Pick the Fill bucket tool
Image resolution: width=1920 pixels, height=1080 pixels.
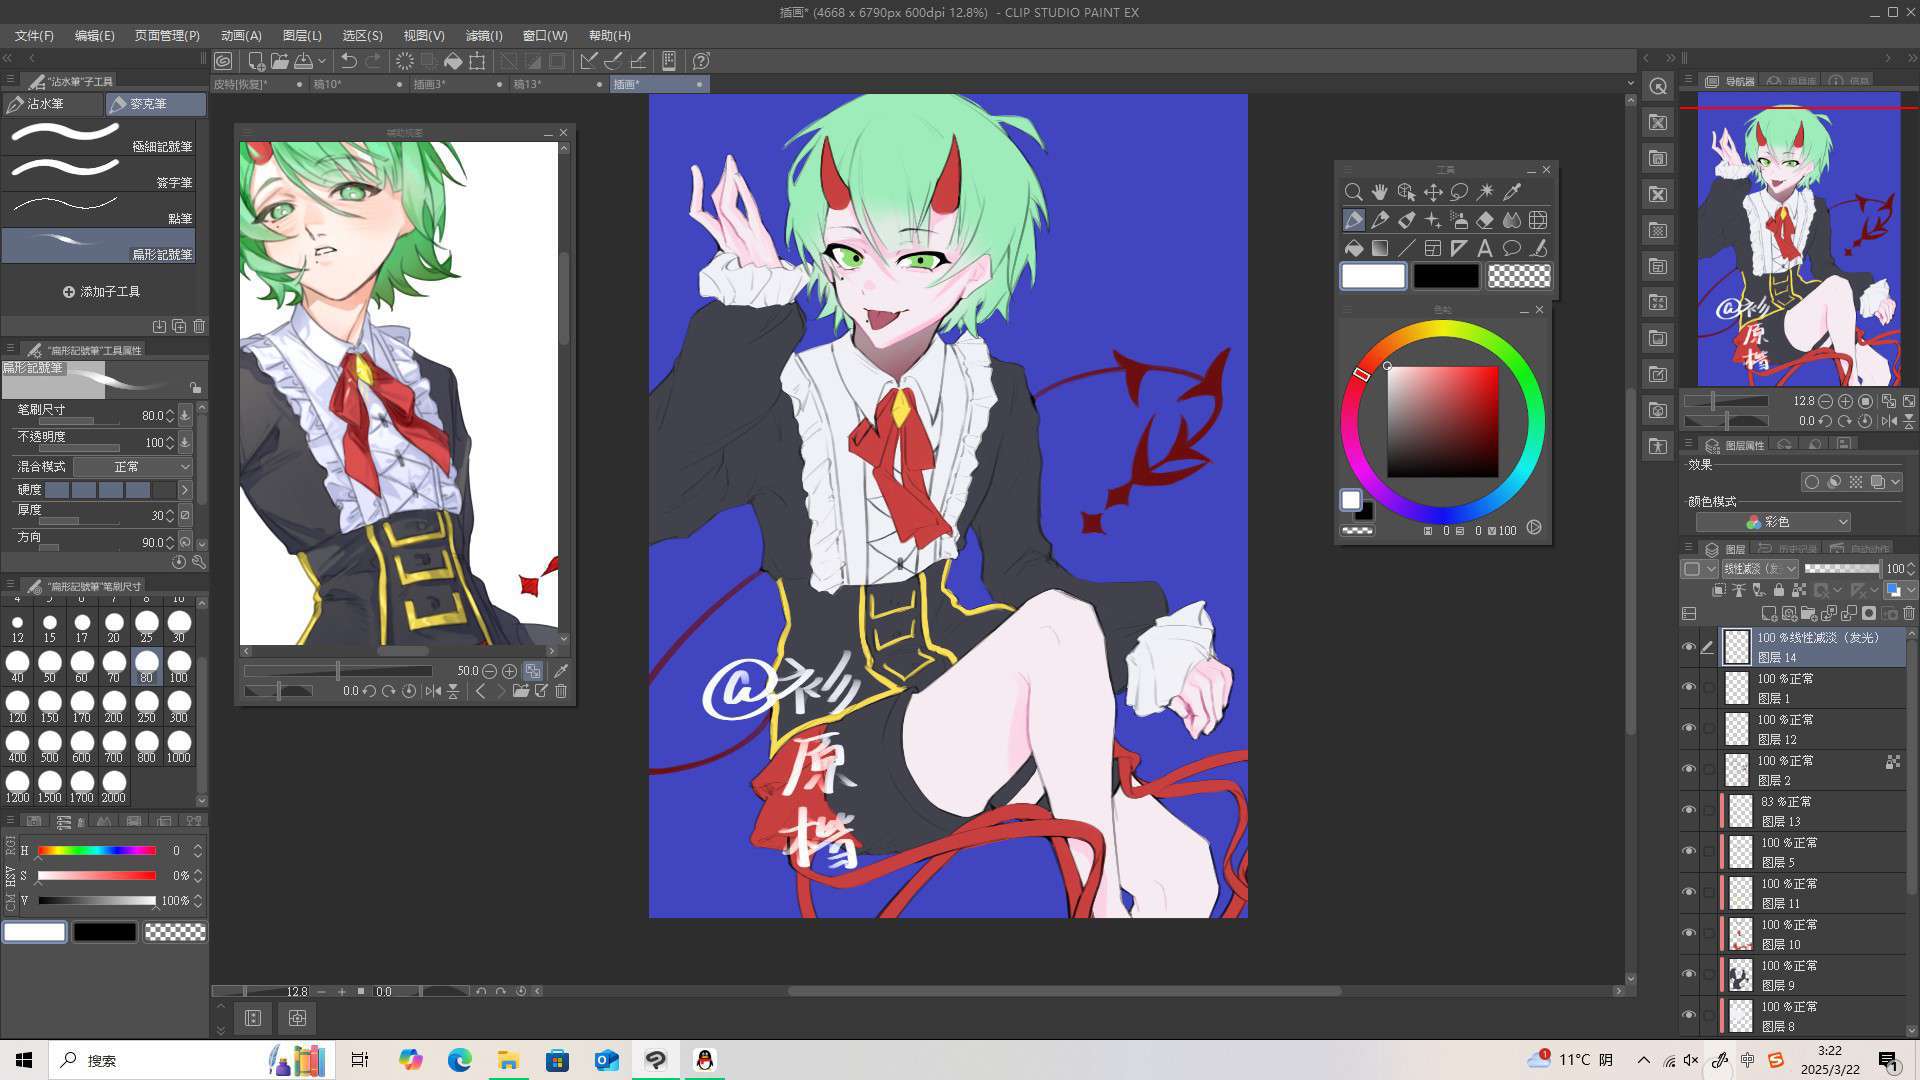1353,248
